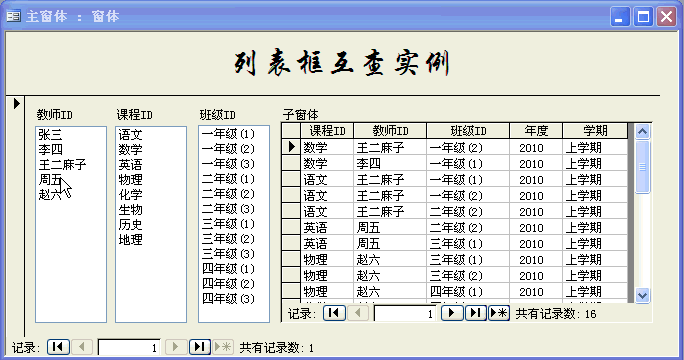
Task: Click row selector of current 数学 王二麻子 row
Action: coord(291,147)
